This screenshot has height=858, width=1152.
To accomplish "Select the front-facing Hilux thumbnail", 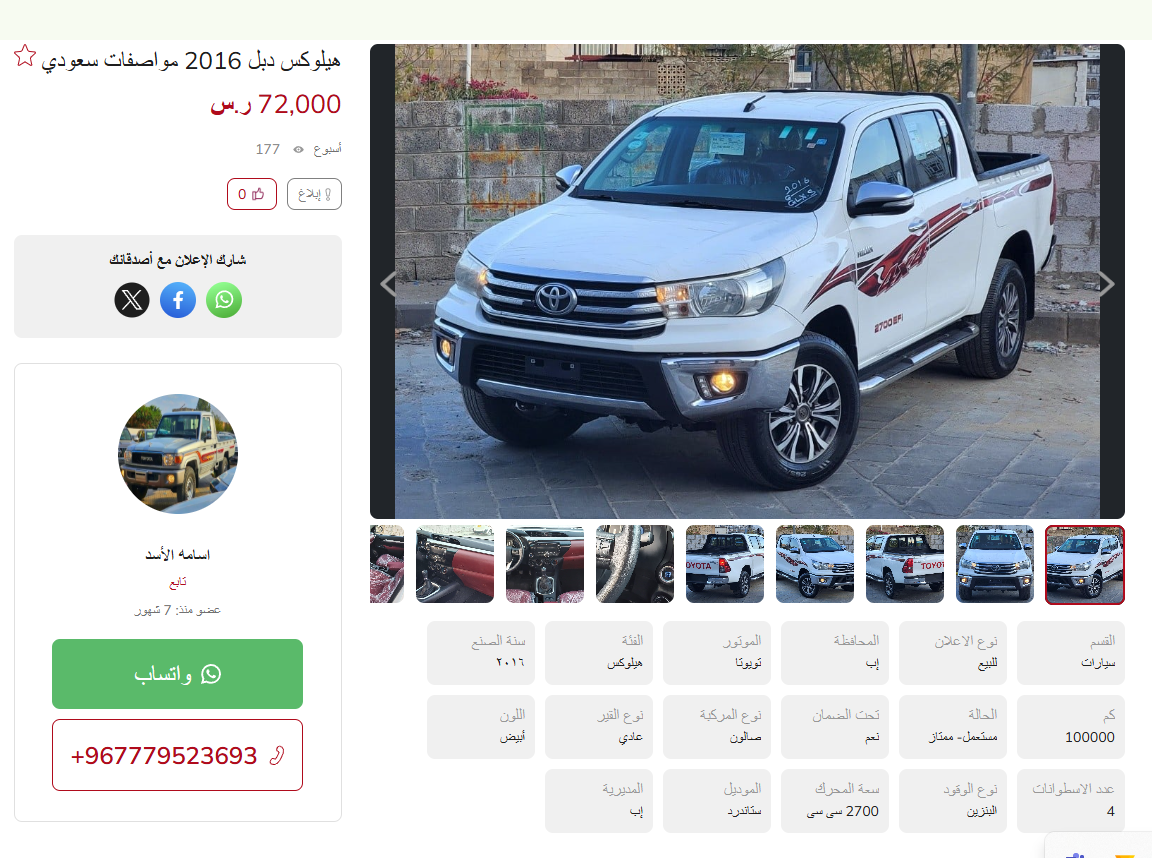I will [x=995, y=564].
